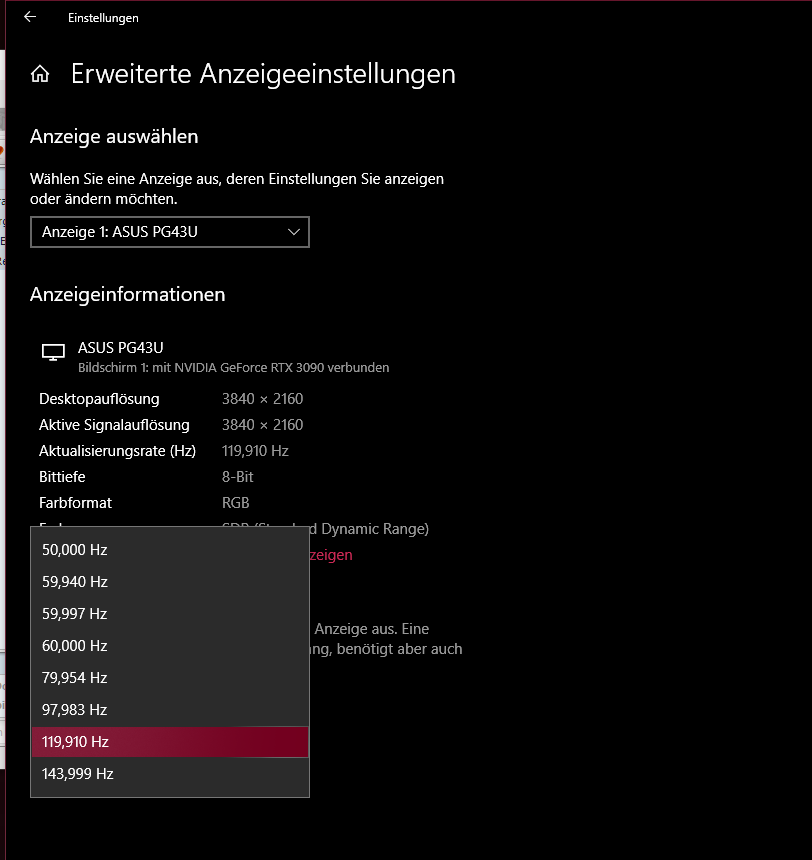Click the Farbformat label
812x860 pixels.
(x=75, y=503)
